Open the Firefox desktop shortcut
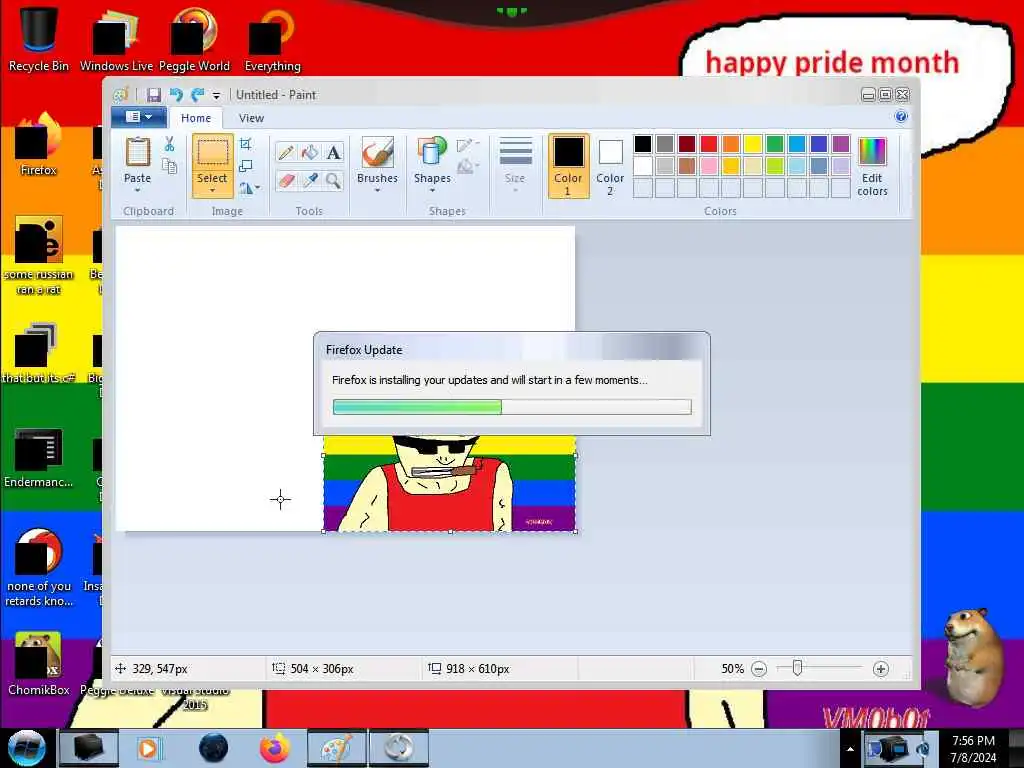The image size is (1024, 768). [x=39, y=144]
